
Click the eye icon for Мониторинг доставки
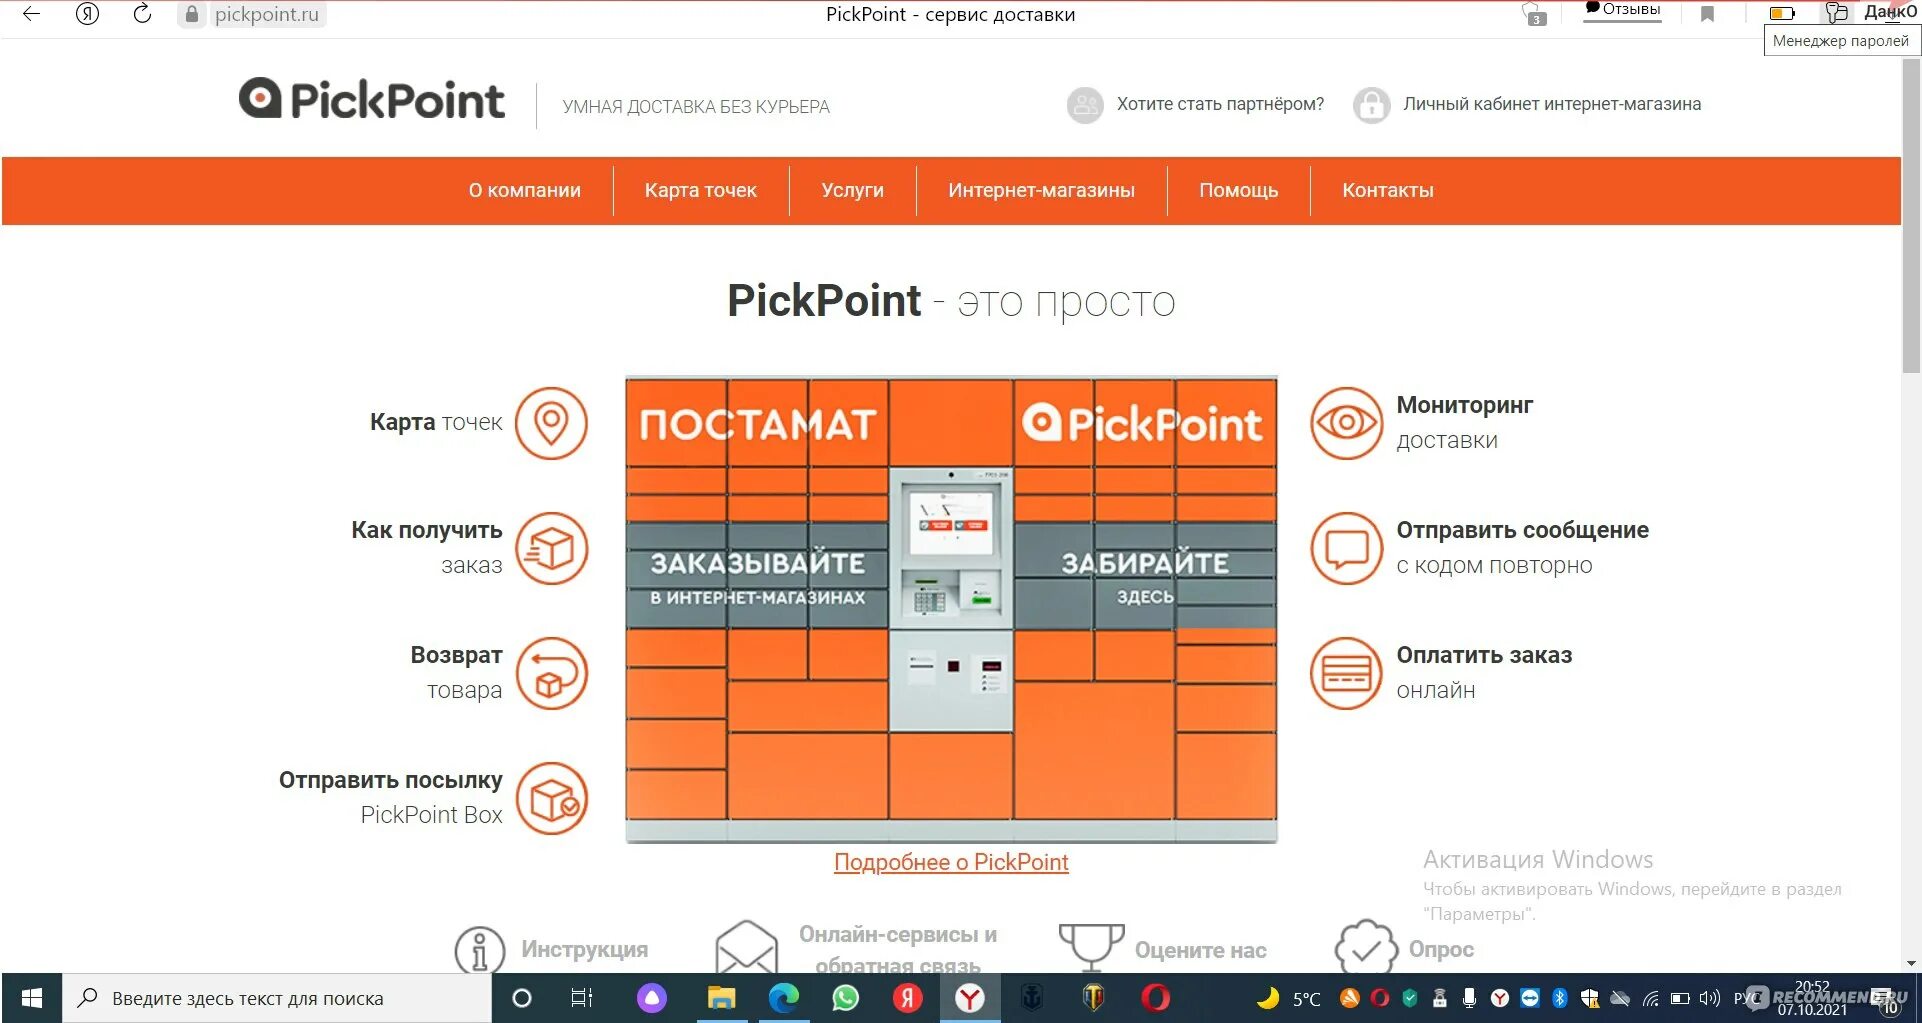point(1346,423)
